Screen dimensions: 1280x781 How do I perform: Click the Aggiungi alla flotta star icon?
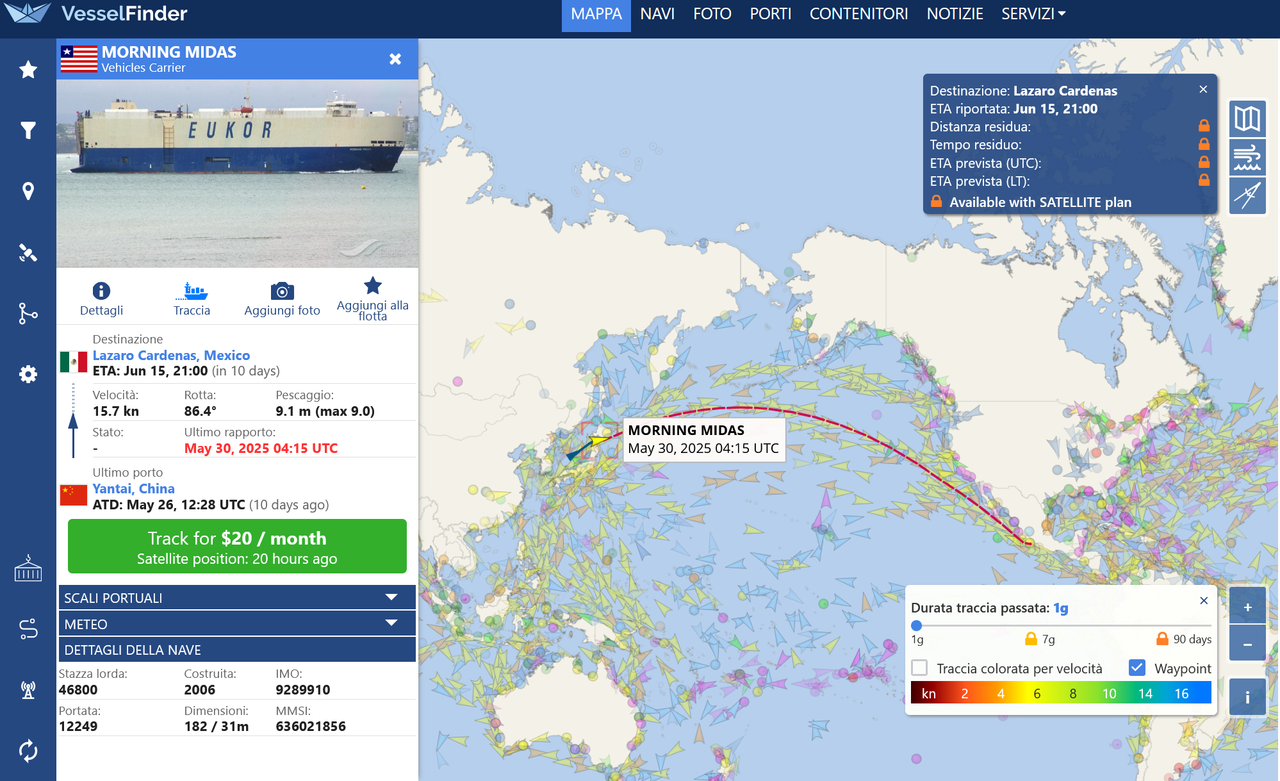[x=372, y=285]
